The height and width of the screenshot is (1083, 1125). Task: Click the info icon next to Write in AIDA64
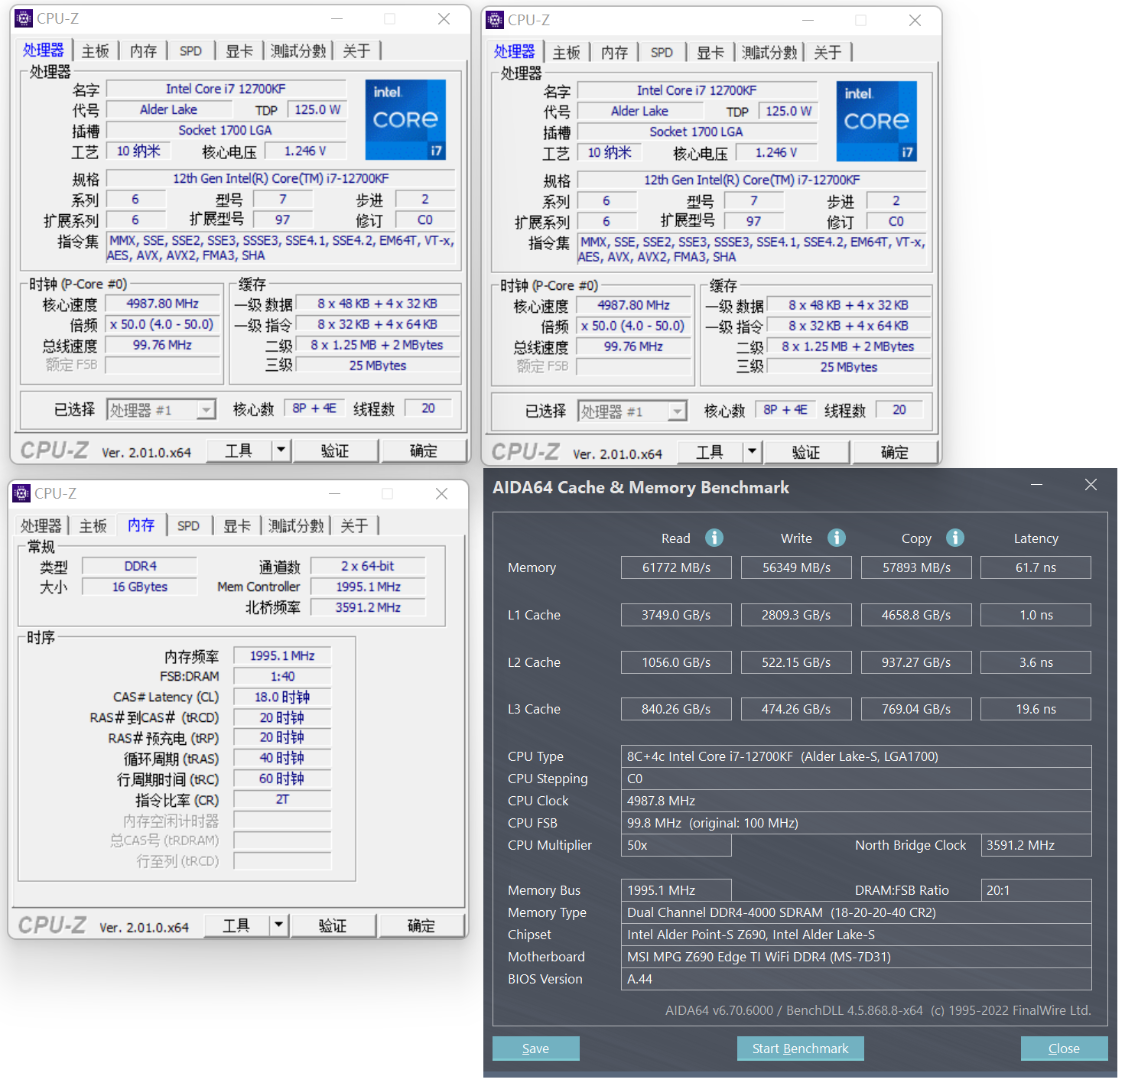pos(837,538)
